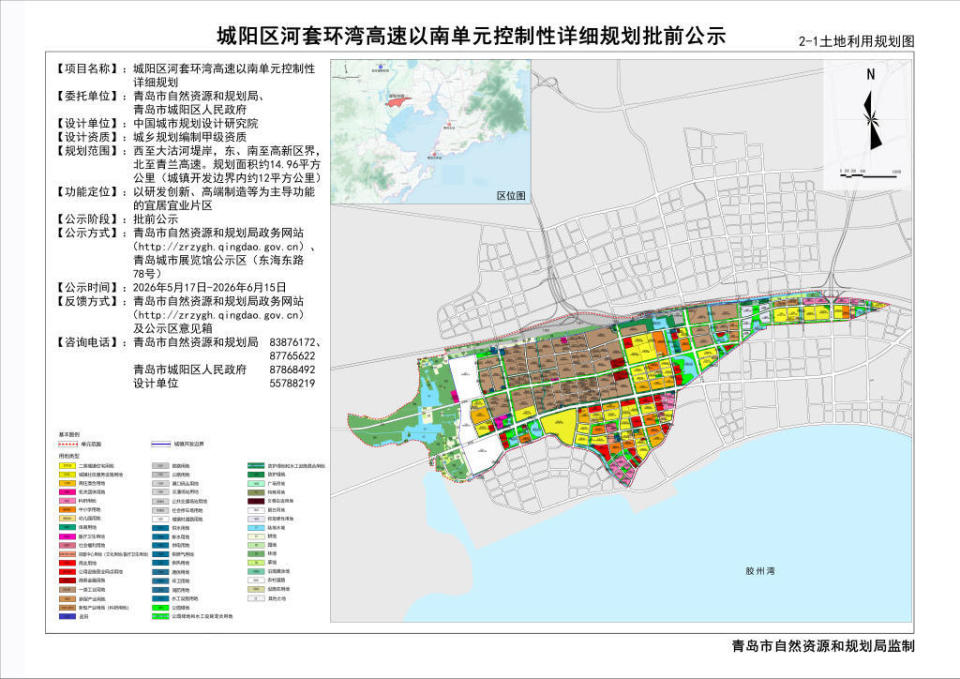The width and height of the screenshot is (960, 679).
Task: Click the footer text 青岛市自然资源和规划局监制
Action: pyautogui.click(x=823, y=645)
